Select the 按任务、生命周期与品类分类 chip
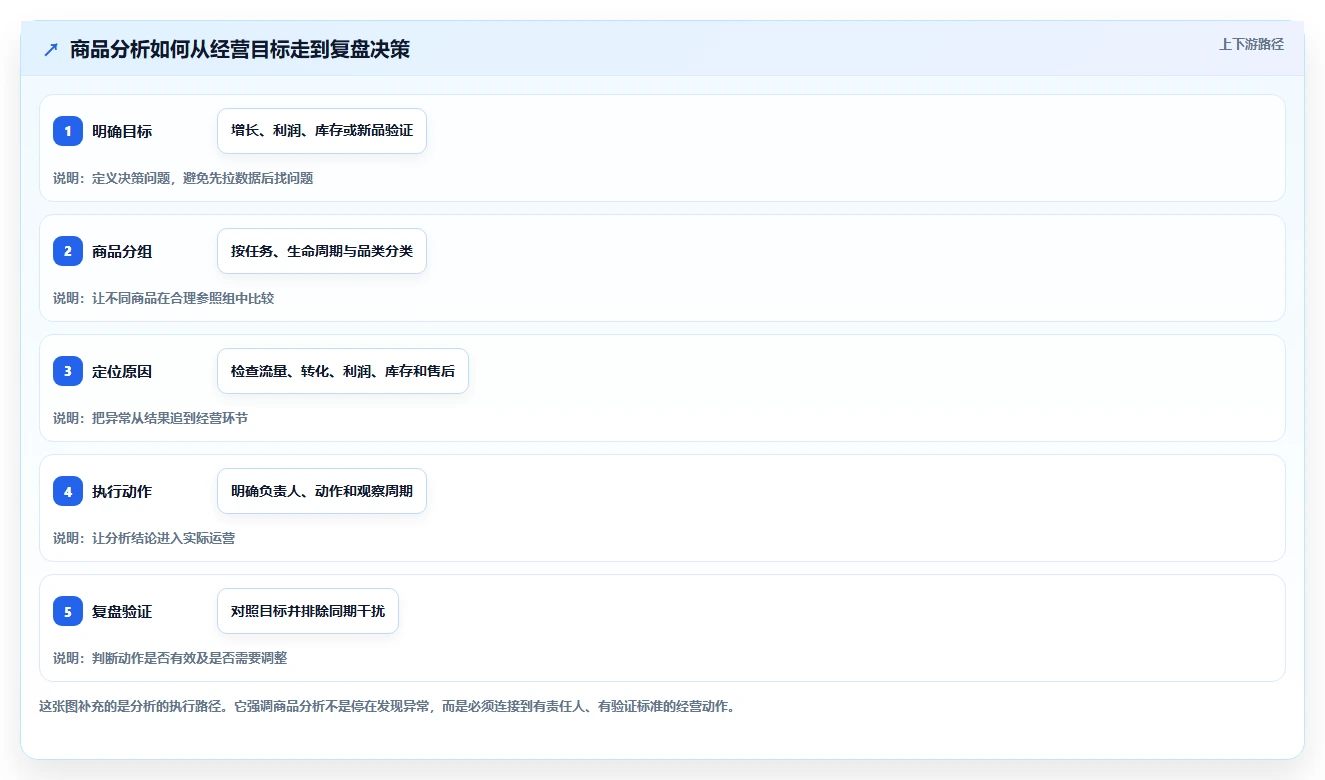Viewport: 1325px width, 780px height. (x=322, y=251)
